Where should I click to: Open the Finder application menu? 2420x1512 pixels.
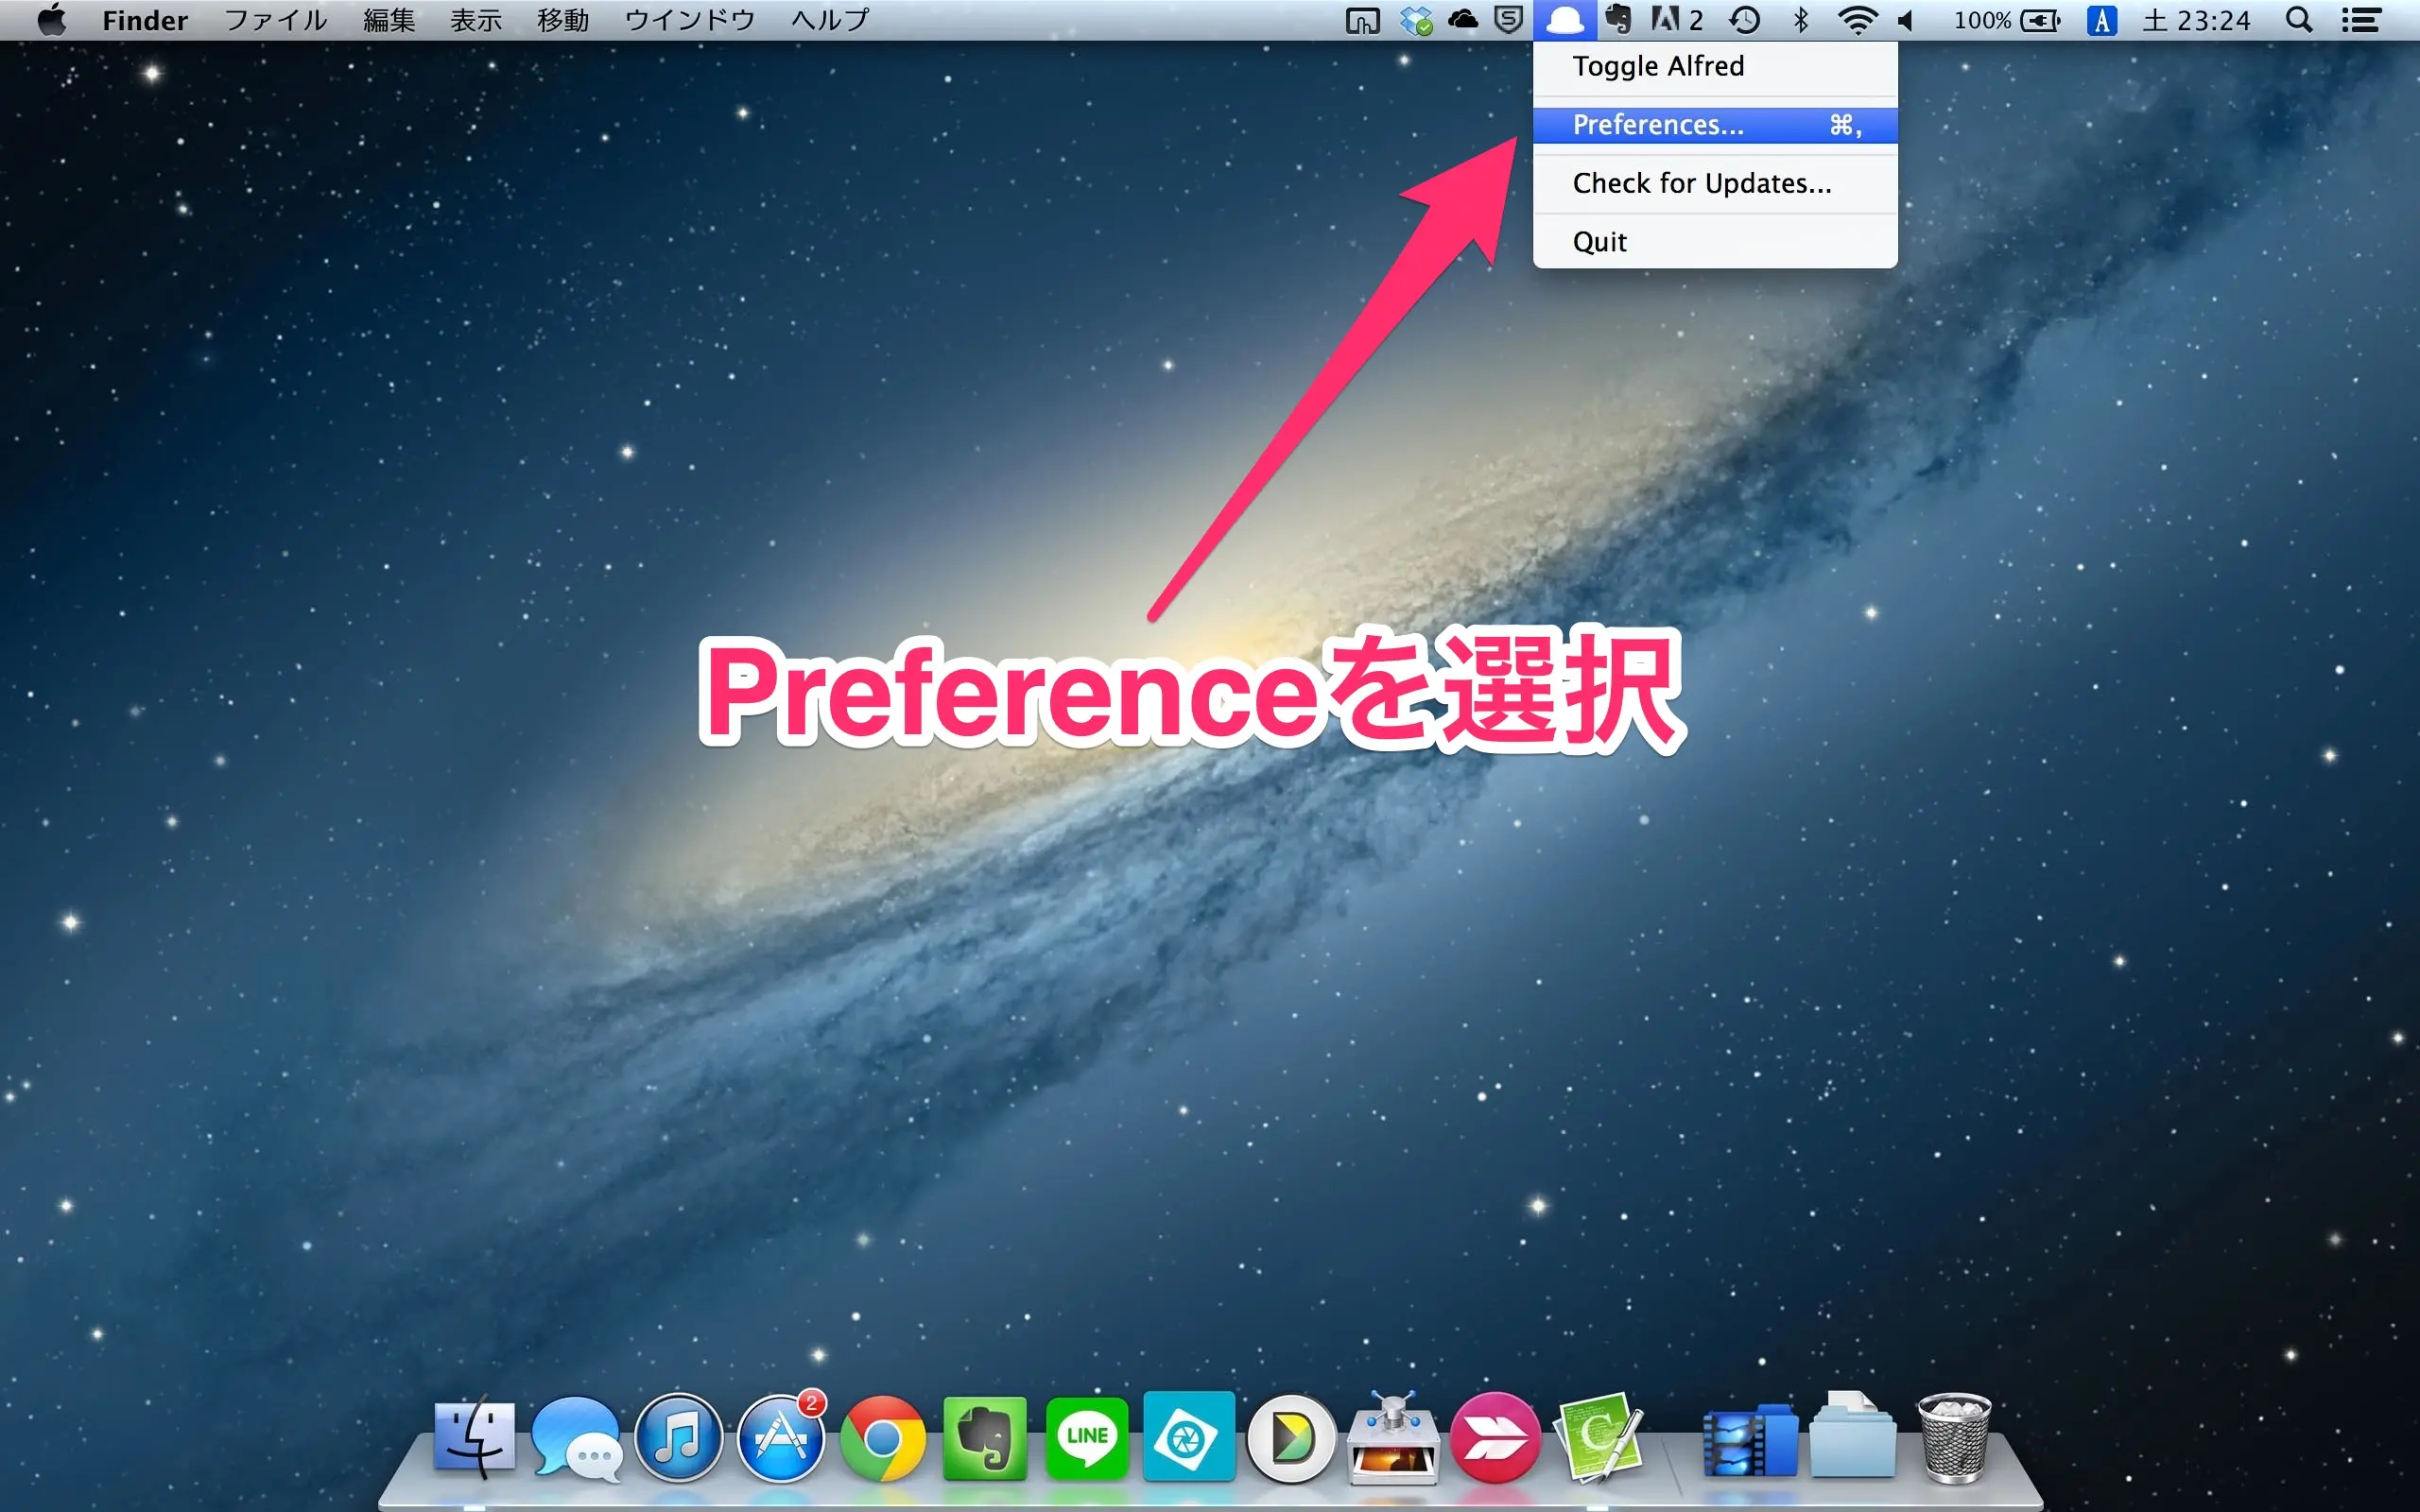(145, 20)
